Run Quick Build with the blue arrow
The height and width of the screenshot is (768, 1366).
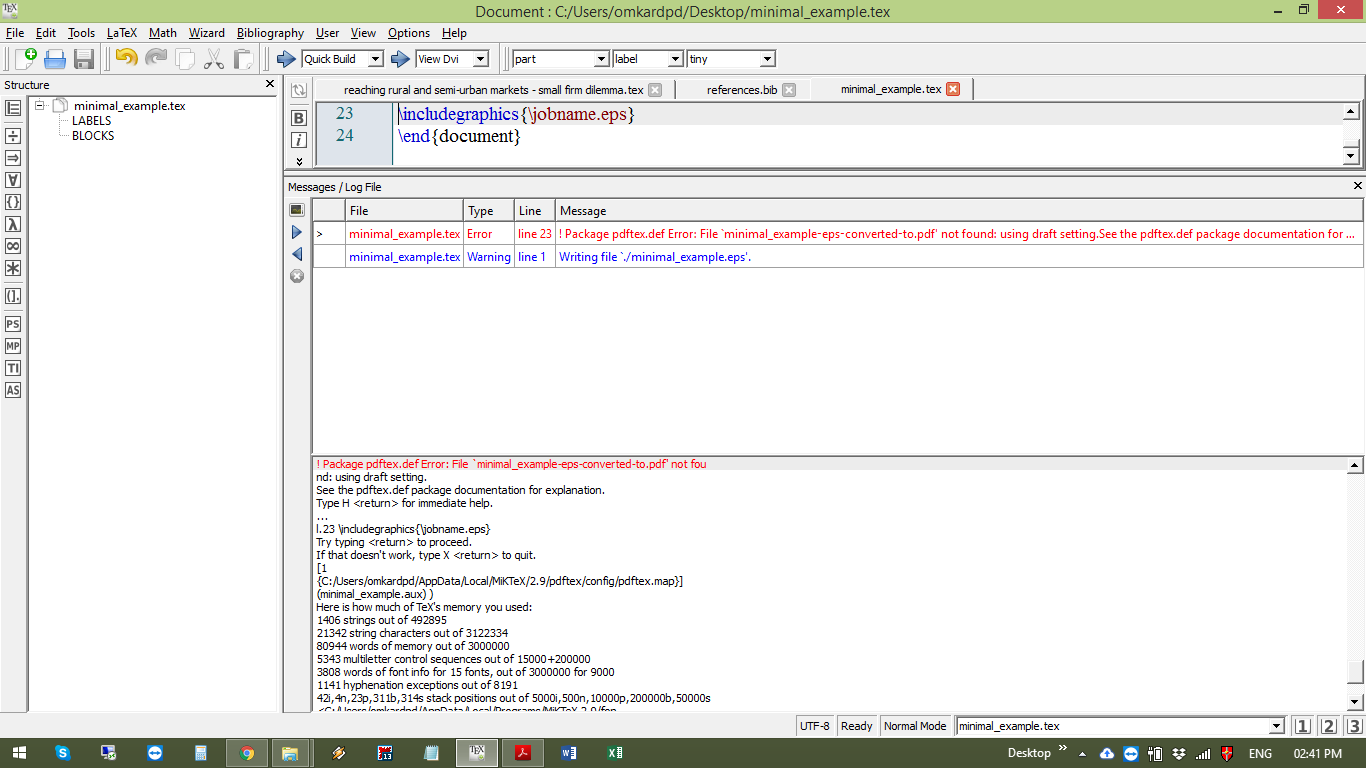coord(286,59)
